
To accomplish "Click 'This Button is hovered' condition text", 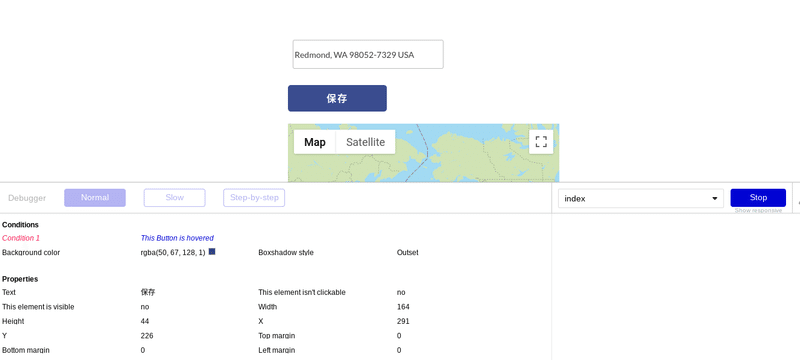I will pyautogui.click(x=177, y=238).
